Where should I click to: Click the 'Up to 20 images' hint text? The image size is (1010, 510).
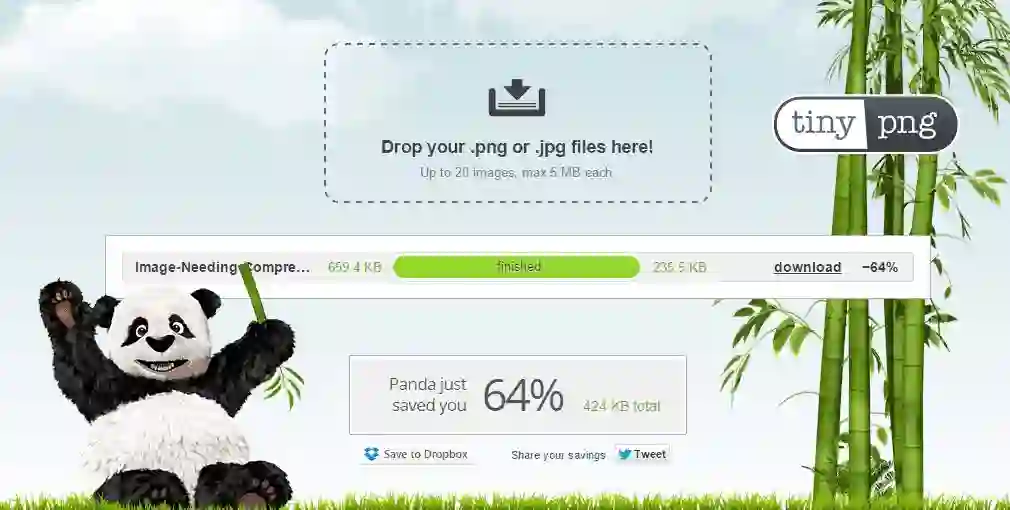tap(516, 173)
